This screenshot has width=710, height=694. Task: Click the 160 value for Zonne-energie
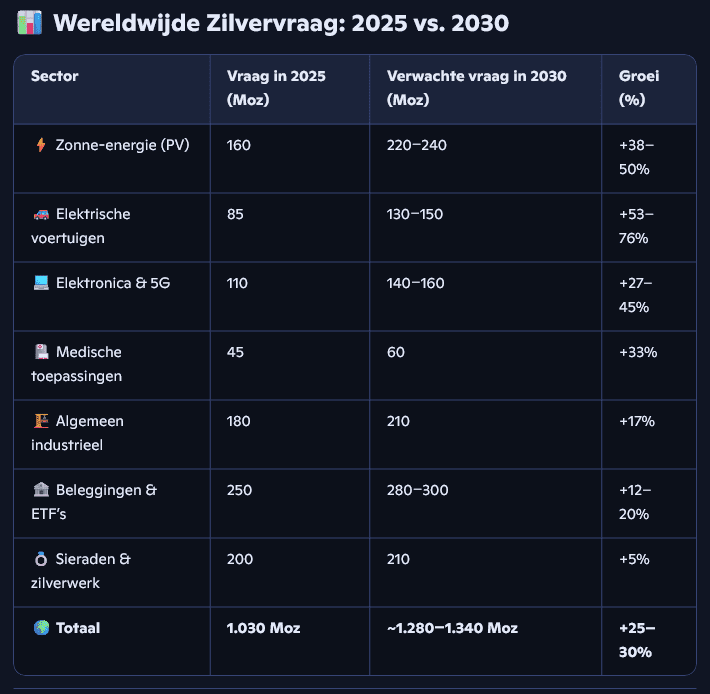tap(239, 145)
